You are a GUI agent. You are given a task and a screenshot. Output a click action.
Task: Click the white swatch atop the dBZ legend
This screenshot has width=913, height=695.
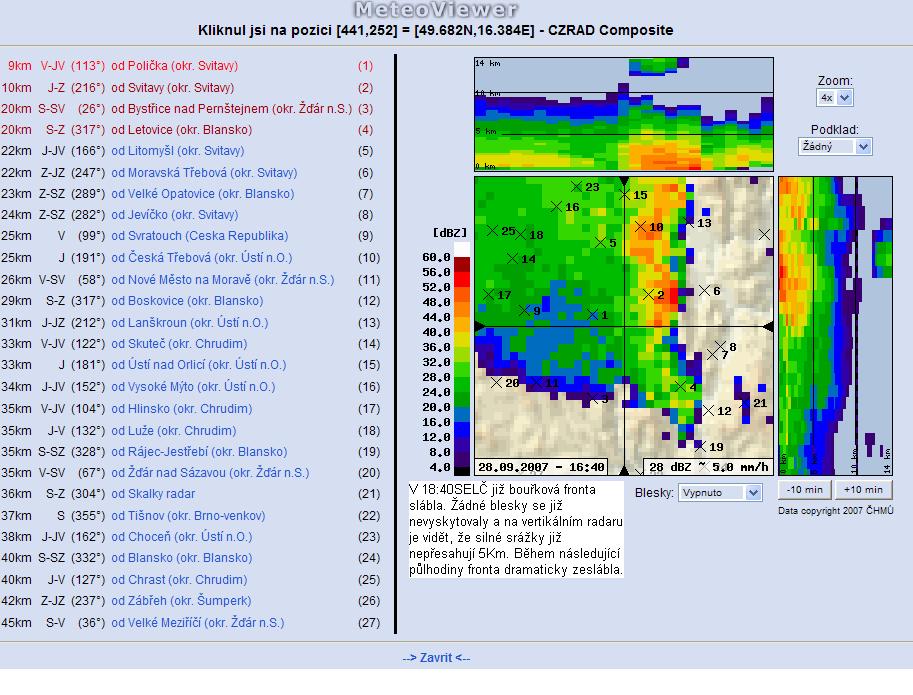(x=462, y=250)
